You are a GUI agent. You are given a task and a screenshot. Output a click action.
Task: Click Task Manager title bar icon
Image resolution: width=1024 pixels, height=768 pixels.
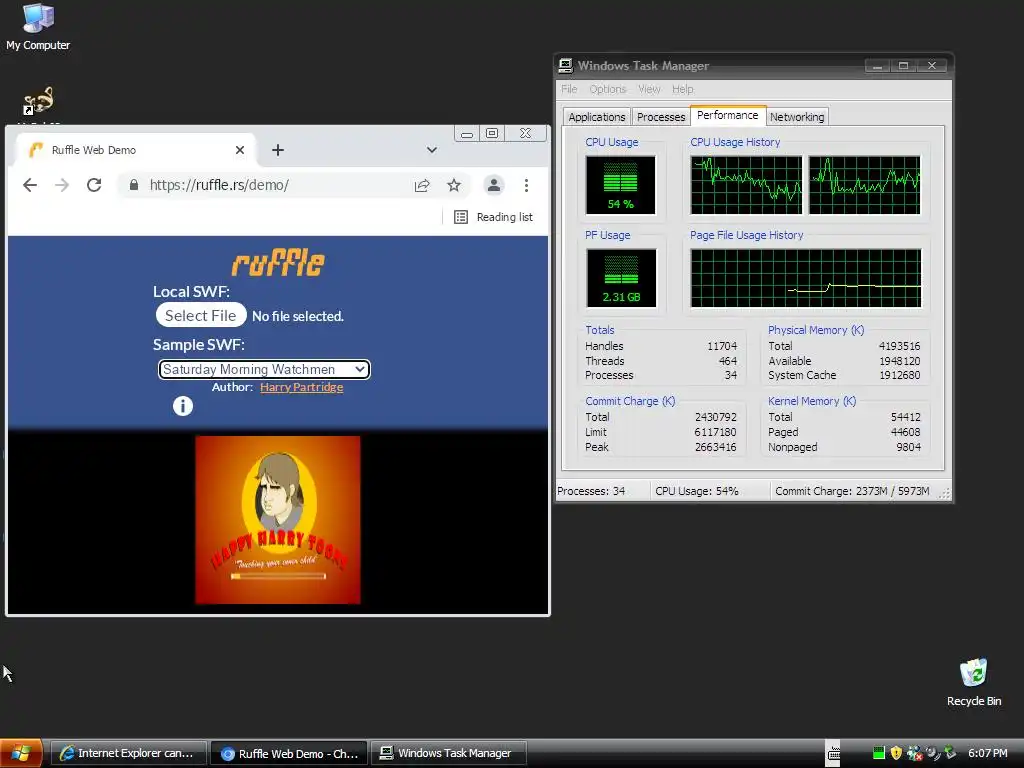point(566,65)
